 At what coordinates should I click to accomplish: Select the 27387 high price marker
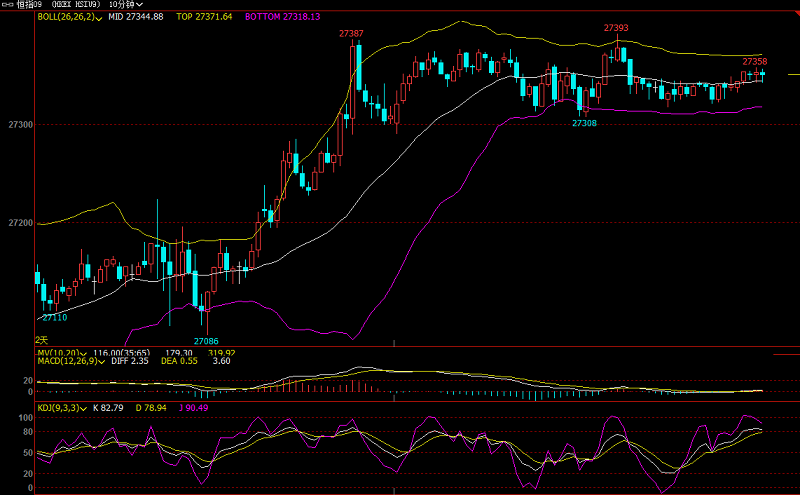[x=351, y=34]
